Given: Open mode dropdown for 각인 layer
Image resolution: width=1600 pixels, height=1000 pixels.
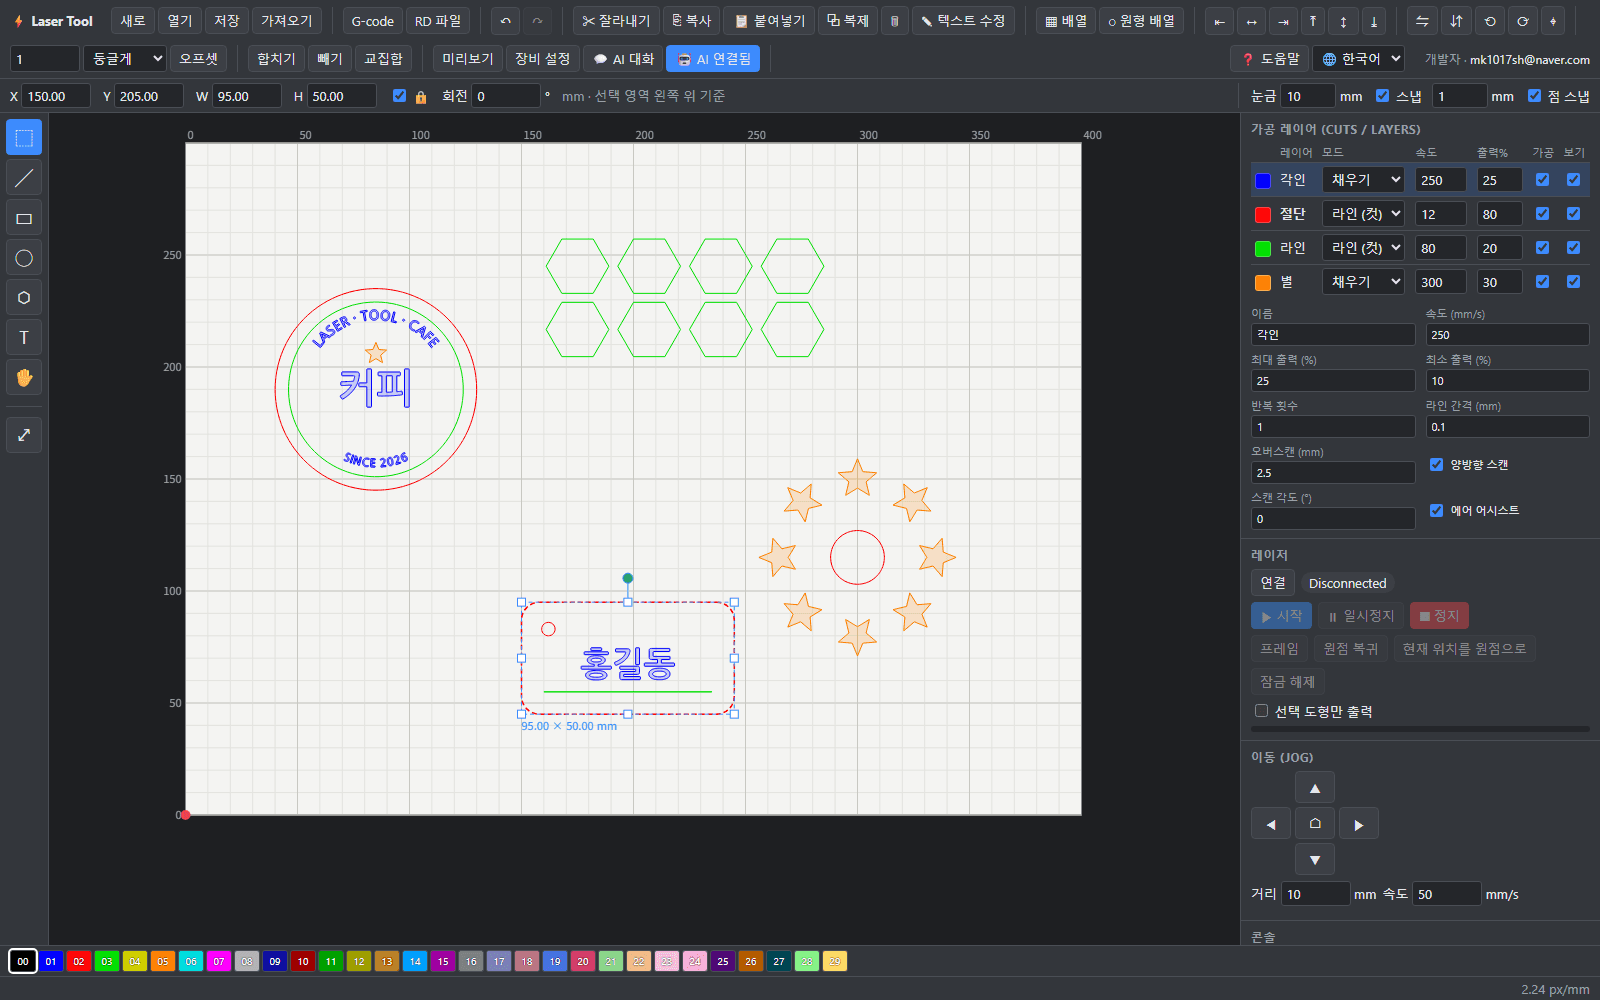Looking at the screenshot, I should (1364, 180).
